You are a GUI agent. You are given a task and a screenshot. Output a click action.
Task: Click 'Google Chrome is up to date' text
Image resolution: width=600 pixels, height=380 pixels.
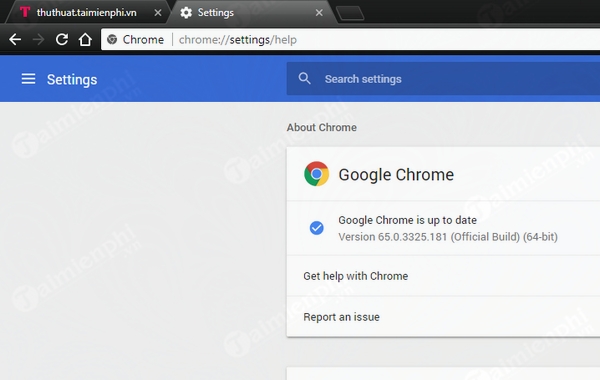(x=408, y=220)
